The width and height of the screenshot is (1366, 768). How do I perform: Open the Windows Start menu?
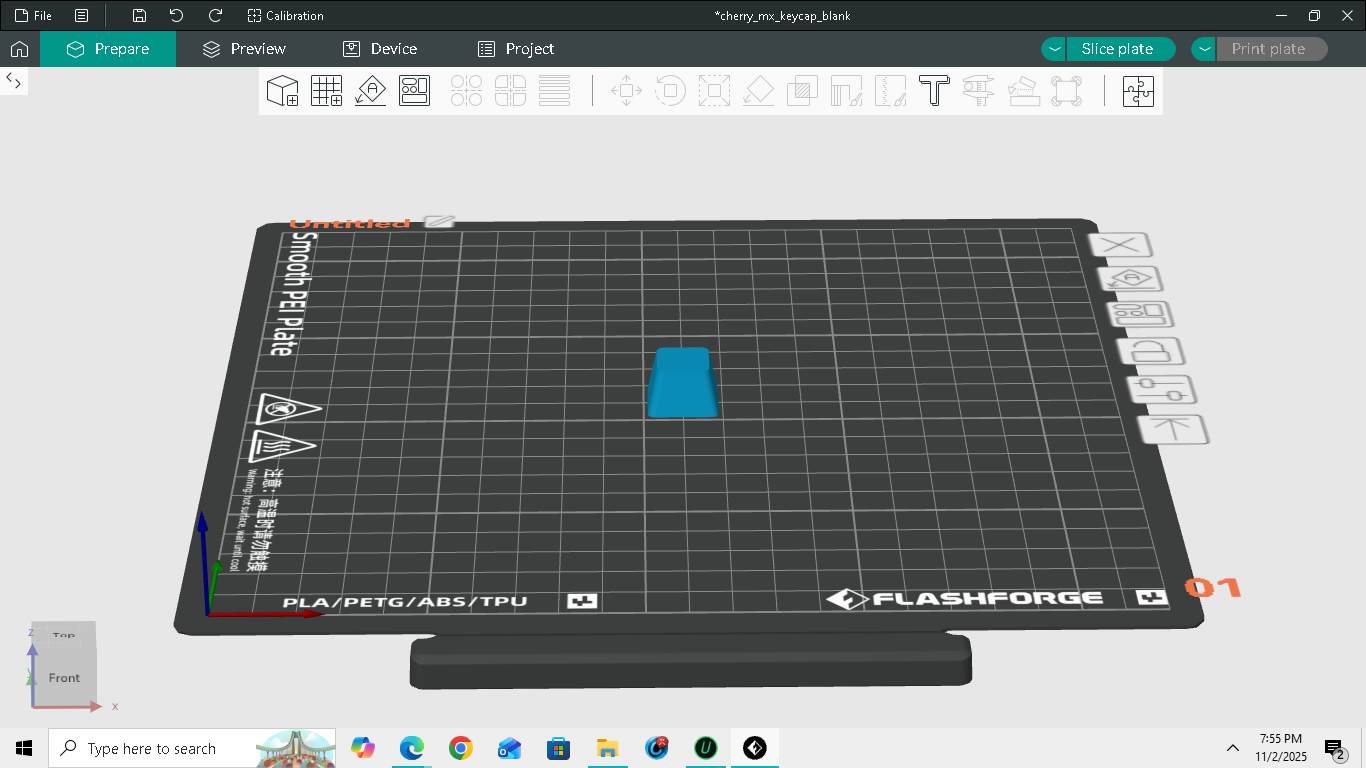24,748
